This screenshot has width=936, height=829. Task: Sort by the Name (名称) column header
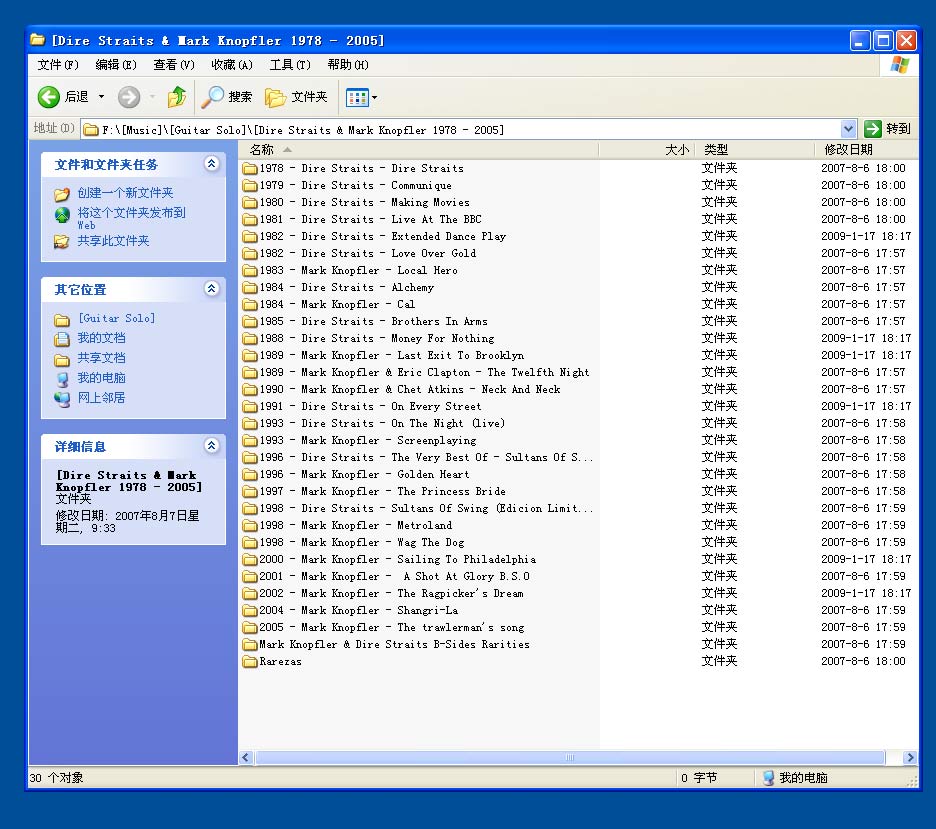coord(418,150)
